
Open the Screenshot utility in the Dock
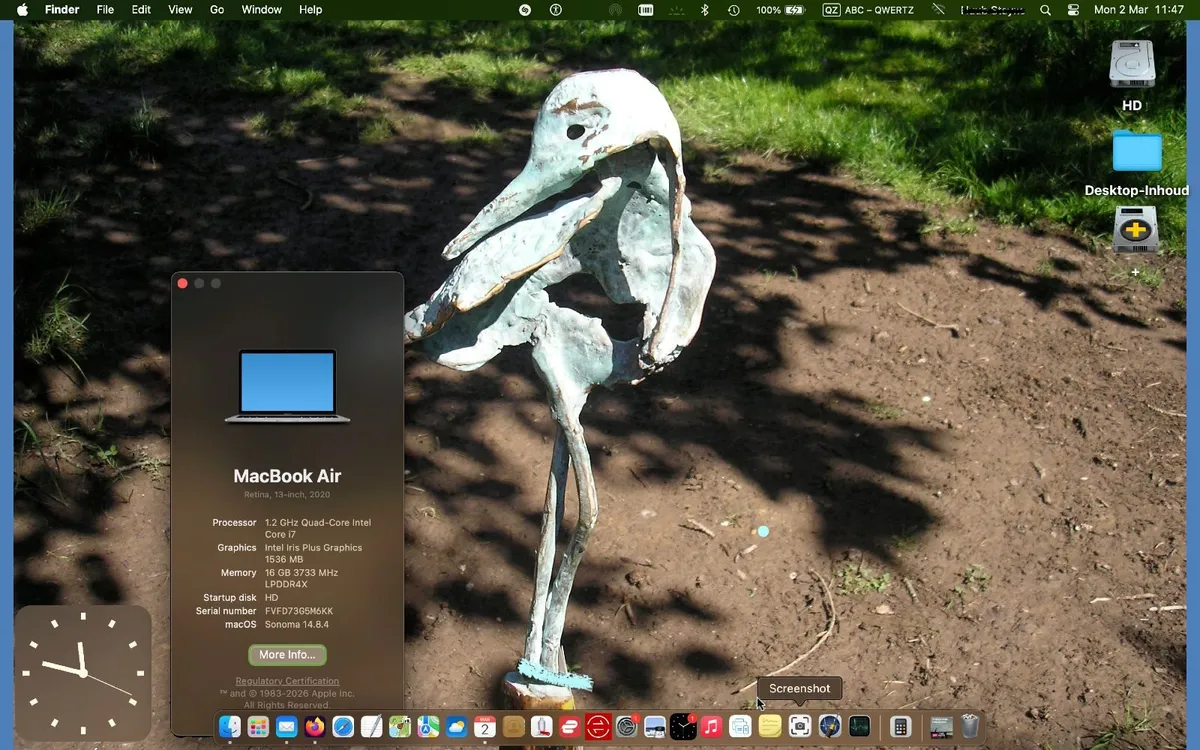click(x=799, y=727)
